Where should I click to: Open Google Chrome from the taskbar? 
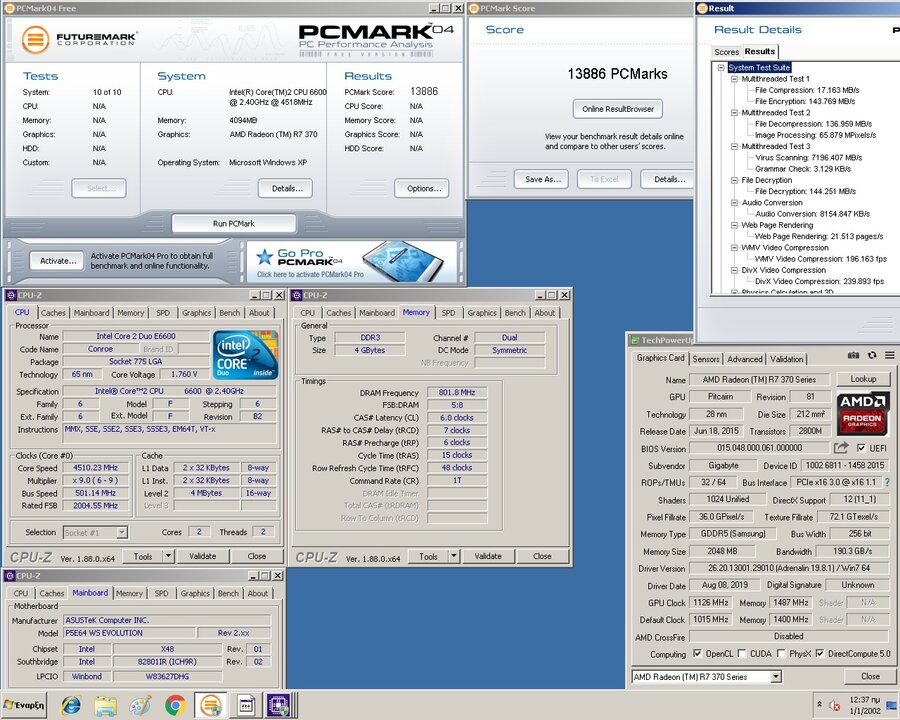pyautogui.click(x=176, y=705)
